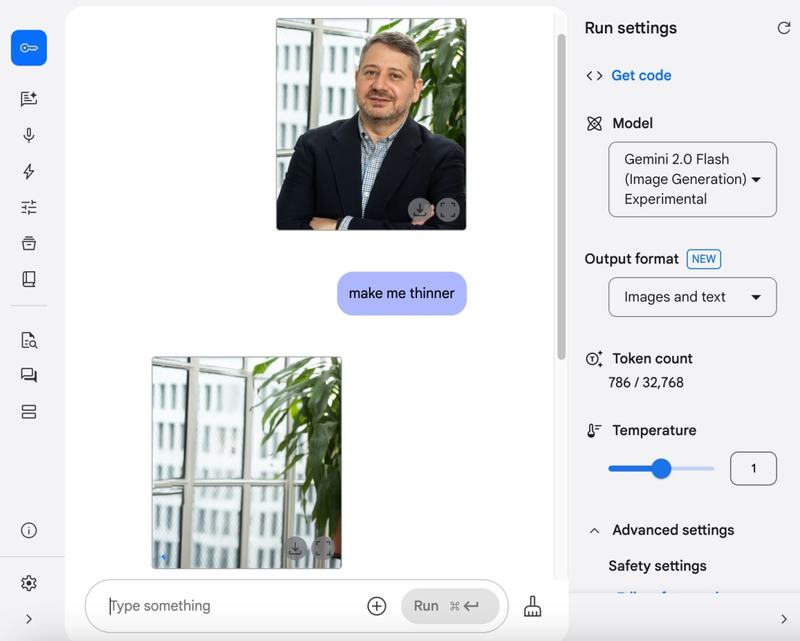Click the chat area vertical scrollbar
The image size is (800, 641).
561,197
